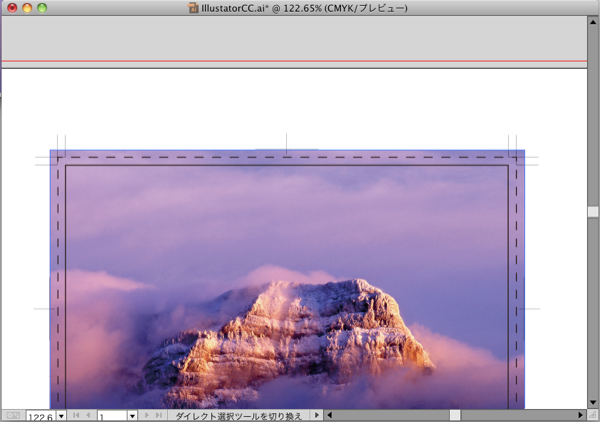Go to the previous artboard
The image size is (600, 422).
pyautogui.click(x=88, y=415)
